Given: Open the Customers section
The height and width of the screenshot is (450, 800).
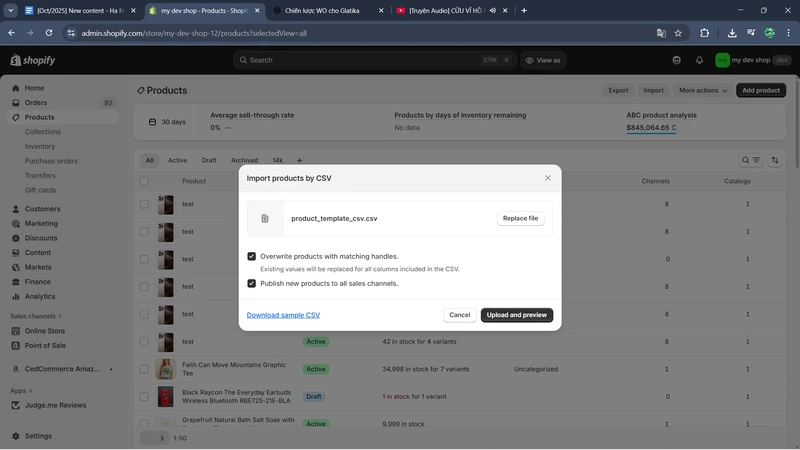Looking at the screenshot, I should click(x=42, y=209).
